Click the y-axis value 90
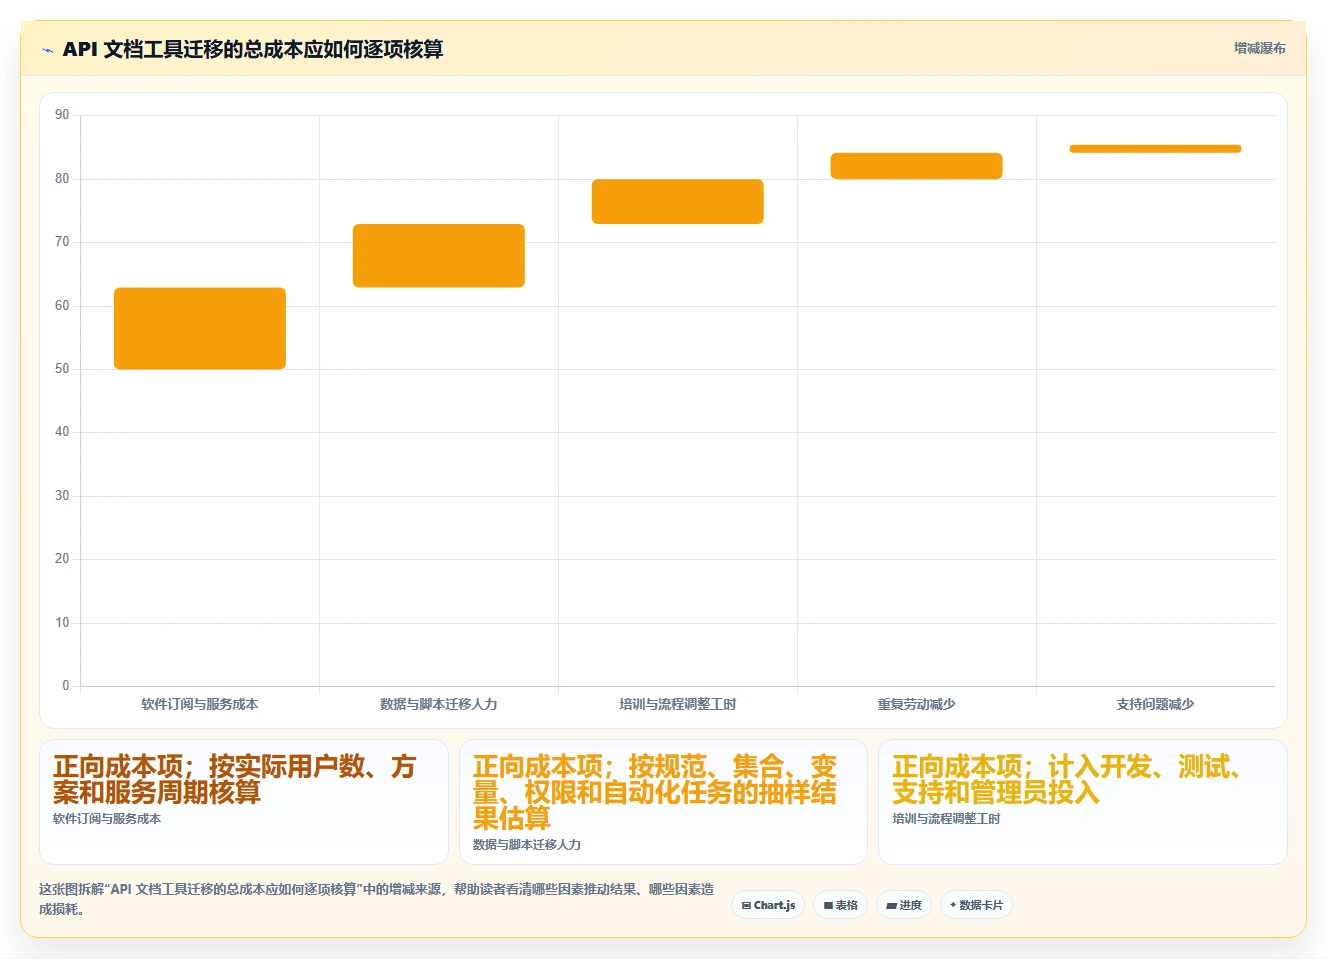 click(62, 115)
